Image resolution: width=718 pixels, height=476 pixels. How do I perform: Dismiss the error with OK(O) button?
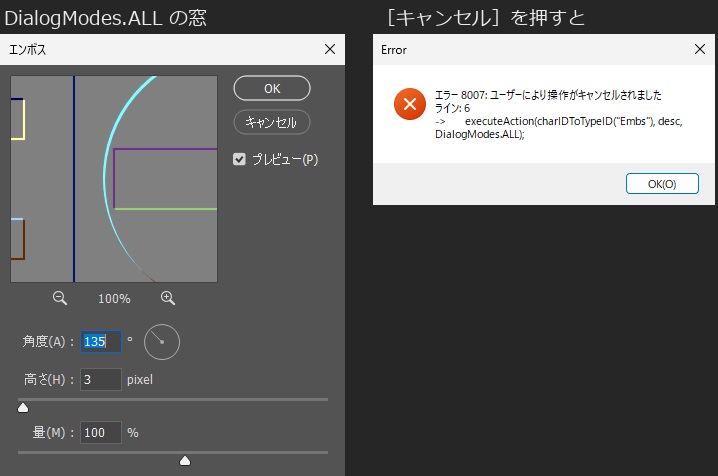pos(662,184)
